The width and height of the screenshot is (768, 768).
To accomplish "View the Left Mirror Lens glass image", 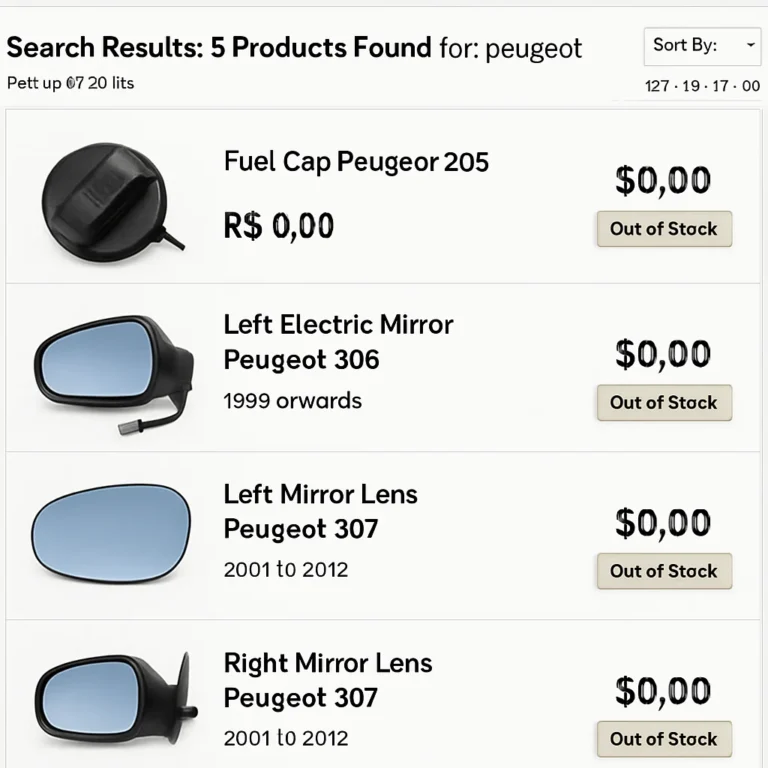I will pyautogui.click(x=110, y=533).
